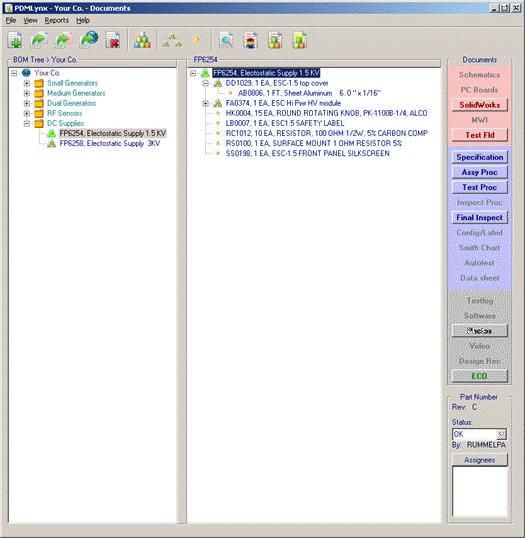Click the document search magnifier icon
The image size is (525, 538).
click(x=226, y=40)
